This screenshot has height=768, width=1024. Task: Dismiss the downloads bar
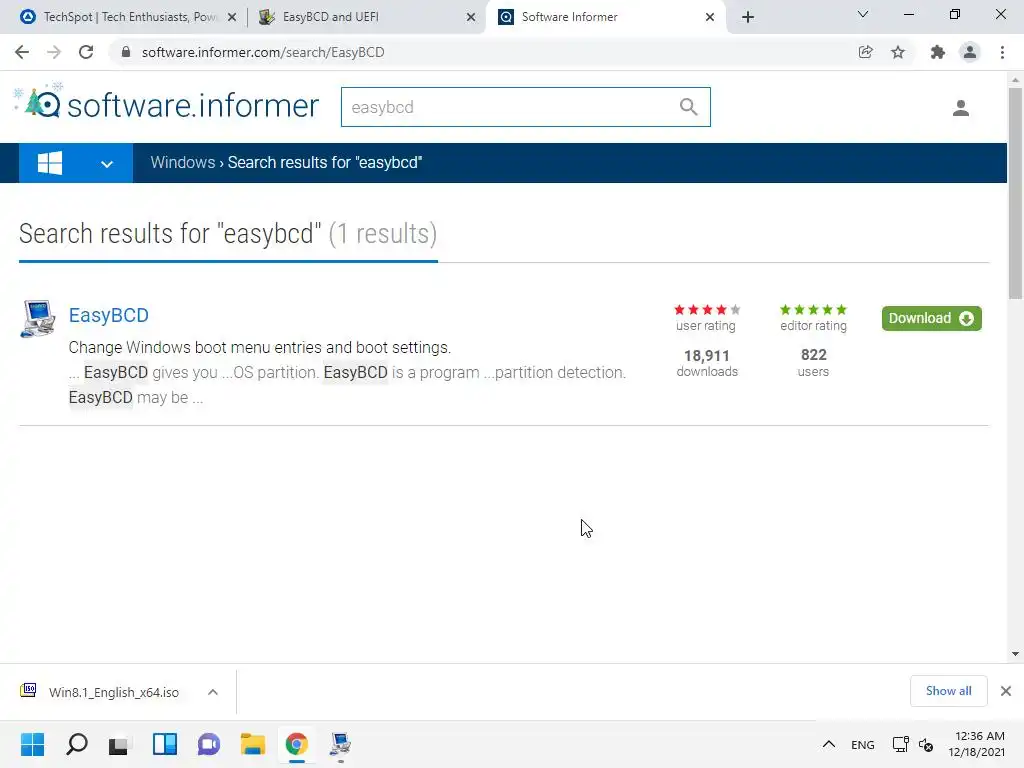[1006, 691]
